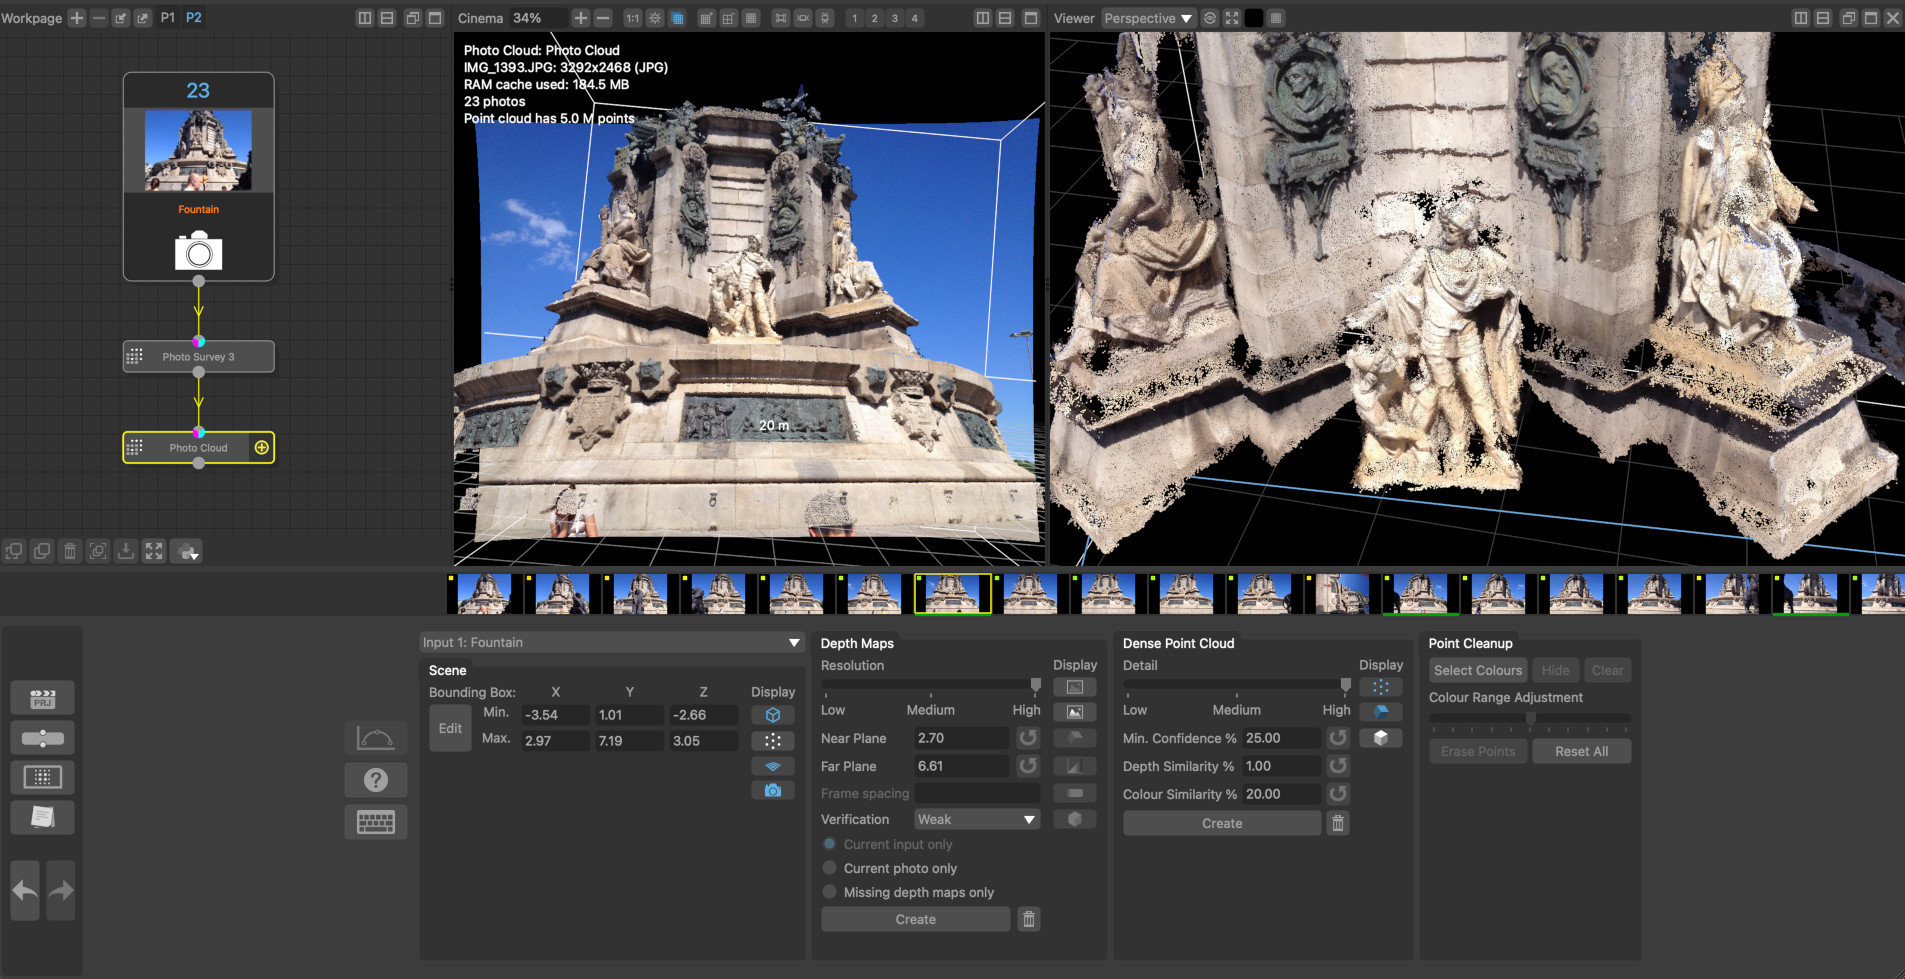Click Reset All in Point Cleanup
The image size is (1905, 979).
point(1581,751)
